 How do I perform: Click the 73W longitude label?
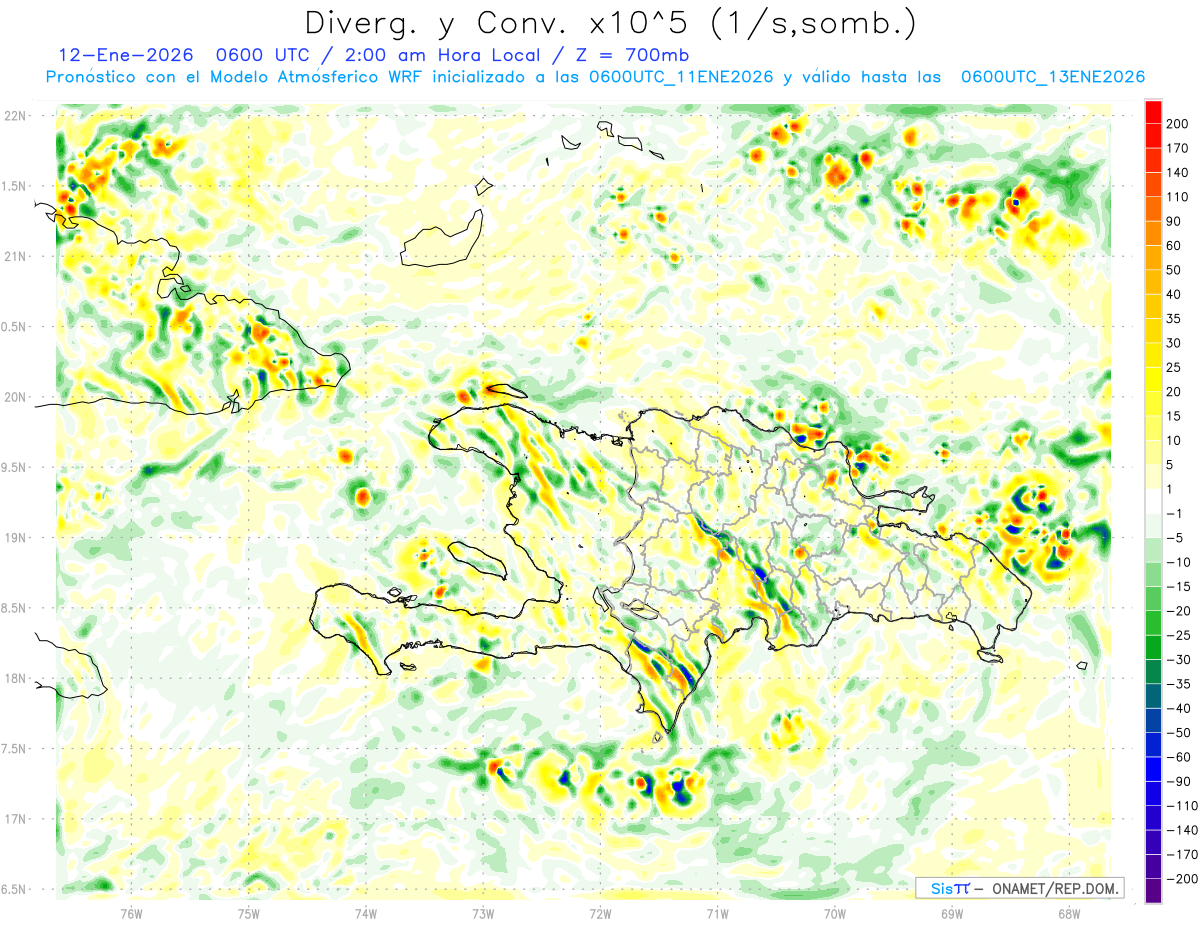[x=483, y=912]
